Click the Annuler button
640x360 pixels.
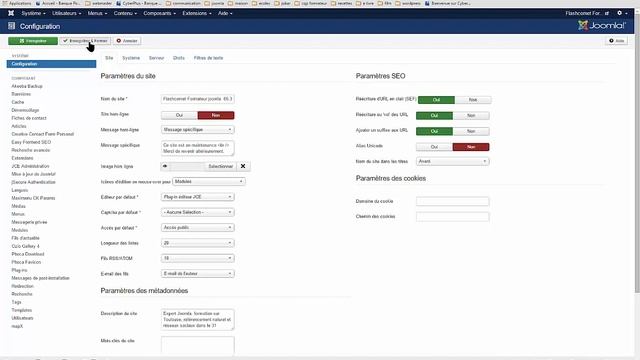click(x=127, y=41)
